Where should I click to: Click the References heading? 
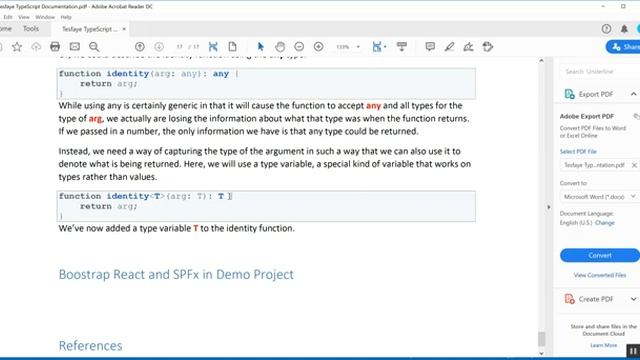(x=90, y=346)
